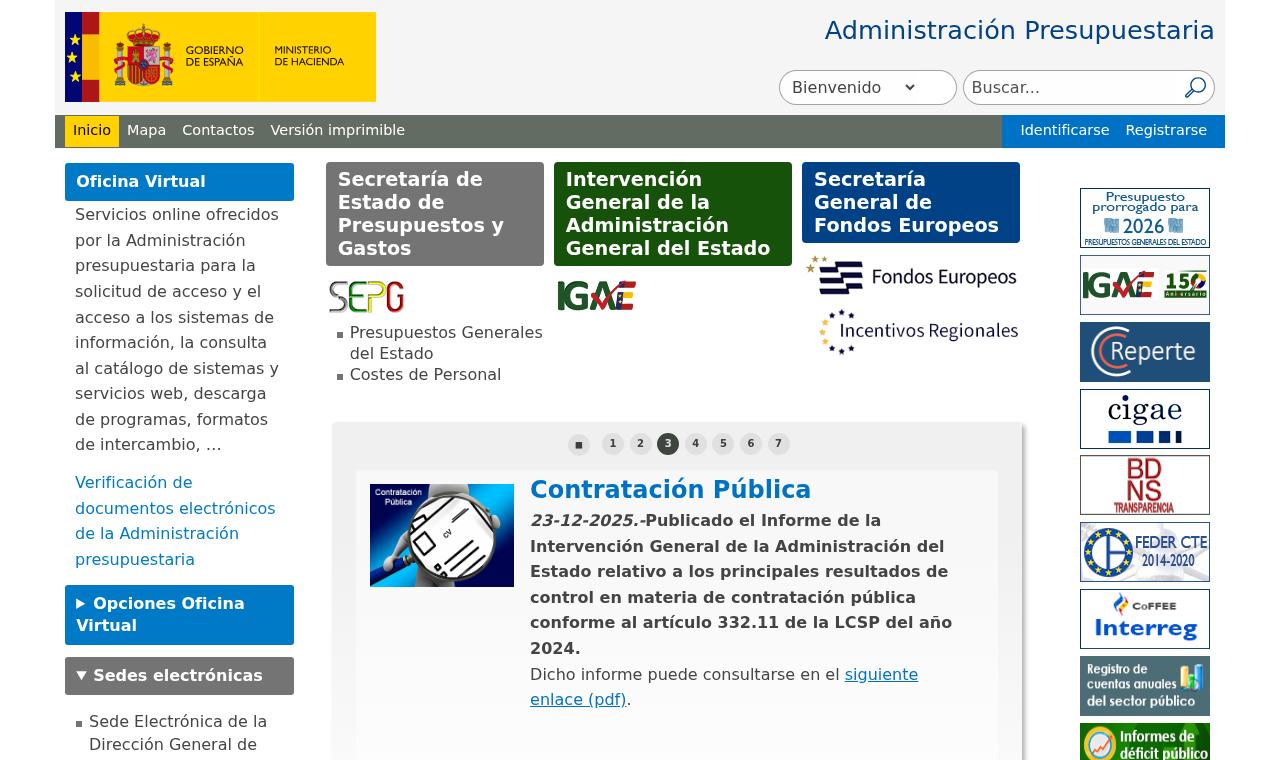Image resolution: width=1280 pixels, height=760 pixels.
Task: Open Contratación Pública headline
Action: coord(670,490)
